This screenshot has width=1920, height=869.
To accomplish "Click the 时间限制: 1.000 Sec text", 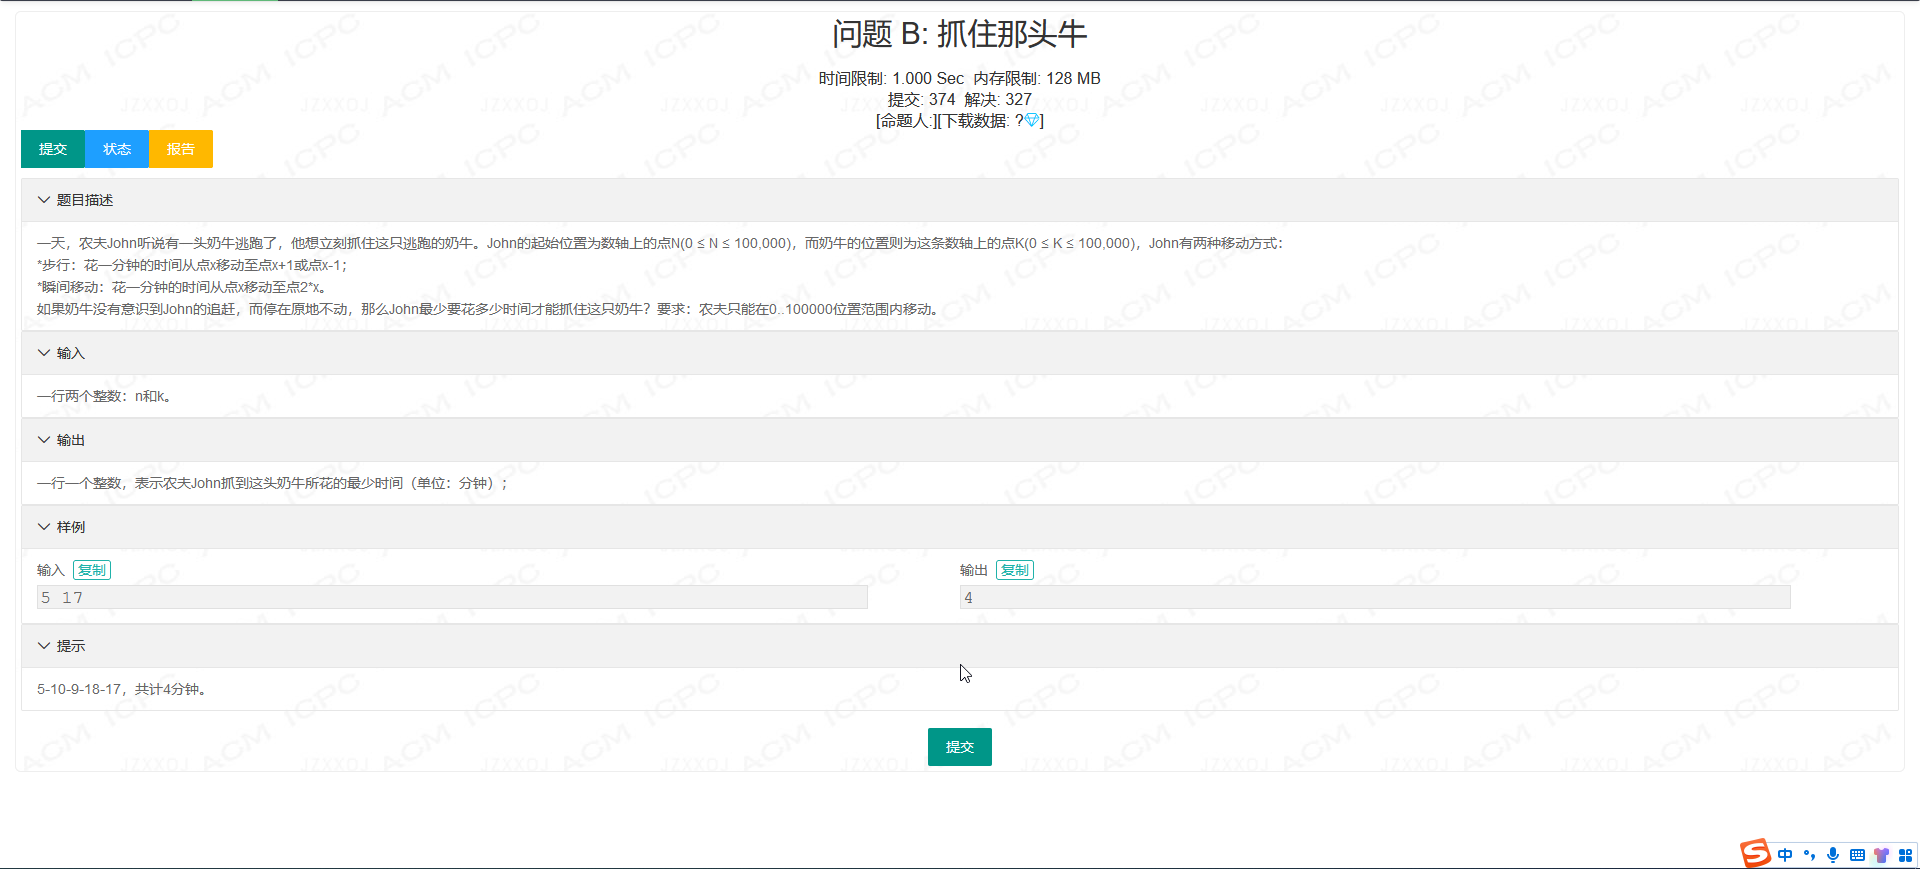I will tap(891, 78).
